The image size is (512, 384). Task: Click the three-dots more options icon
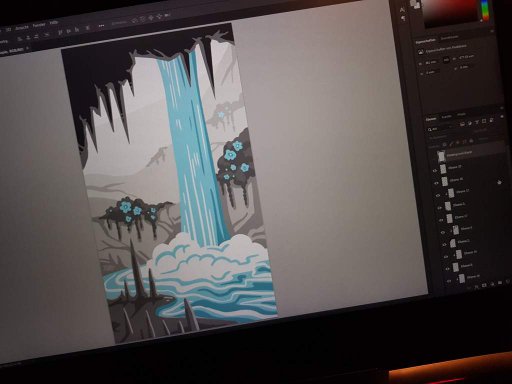(101, 26)
